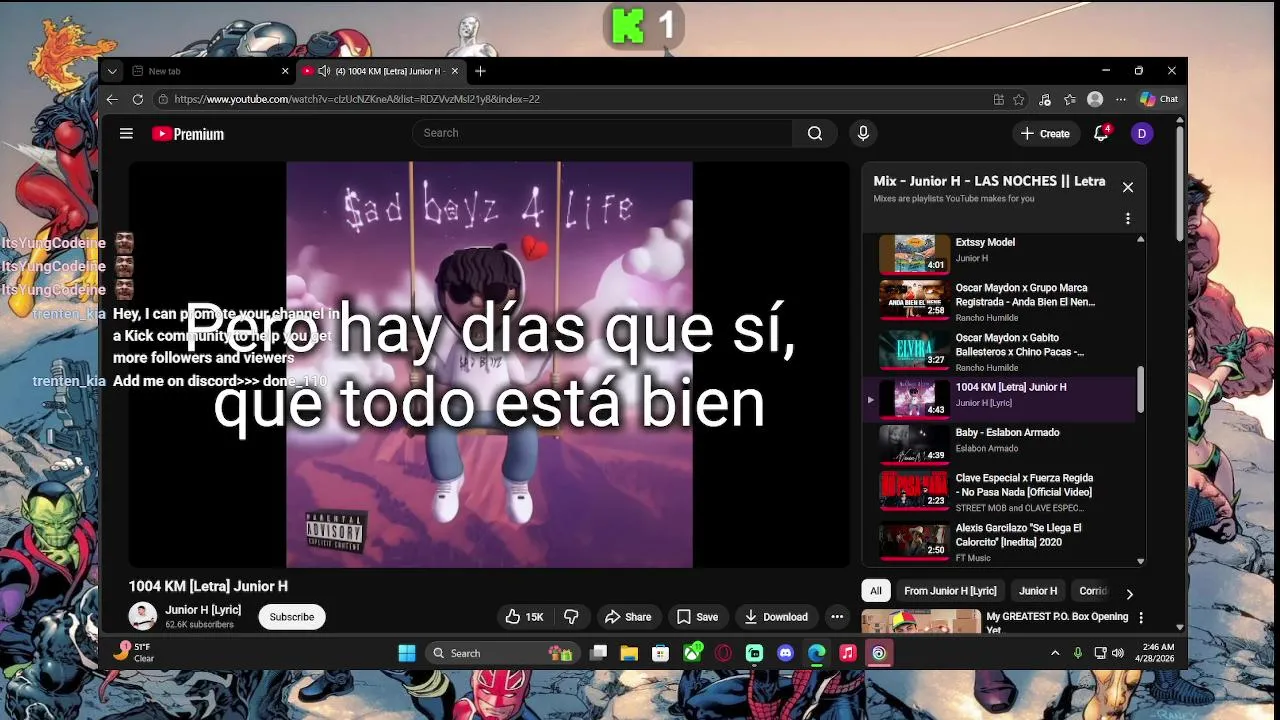
Task: Open Windows Start menu
Action: [x=407, y=653]
